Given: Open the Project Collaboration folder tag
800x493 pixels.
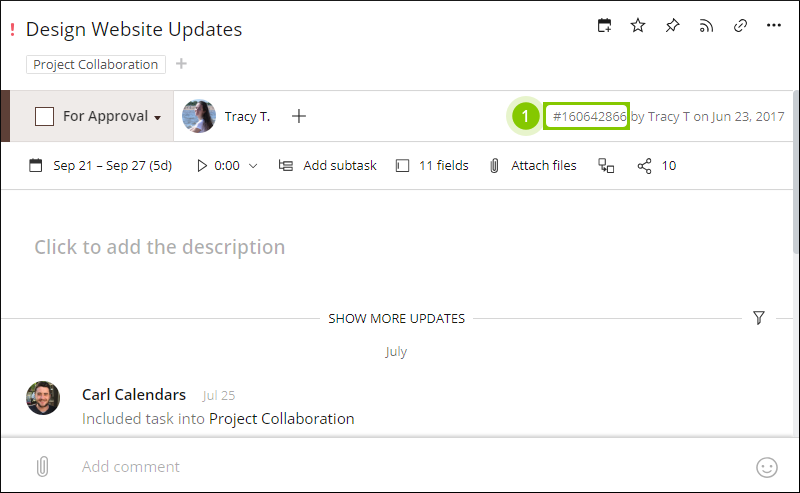Looking at the screenshot, I should click(96, 64).
